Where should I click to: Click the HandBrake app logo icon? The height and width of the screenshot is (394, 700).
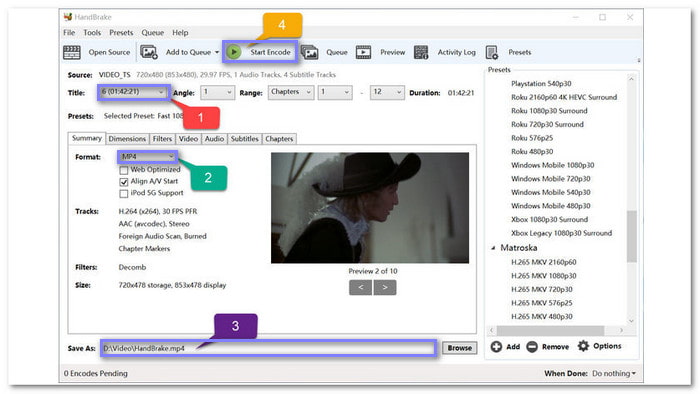click(68, 17)
